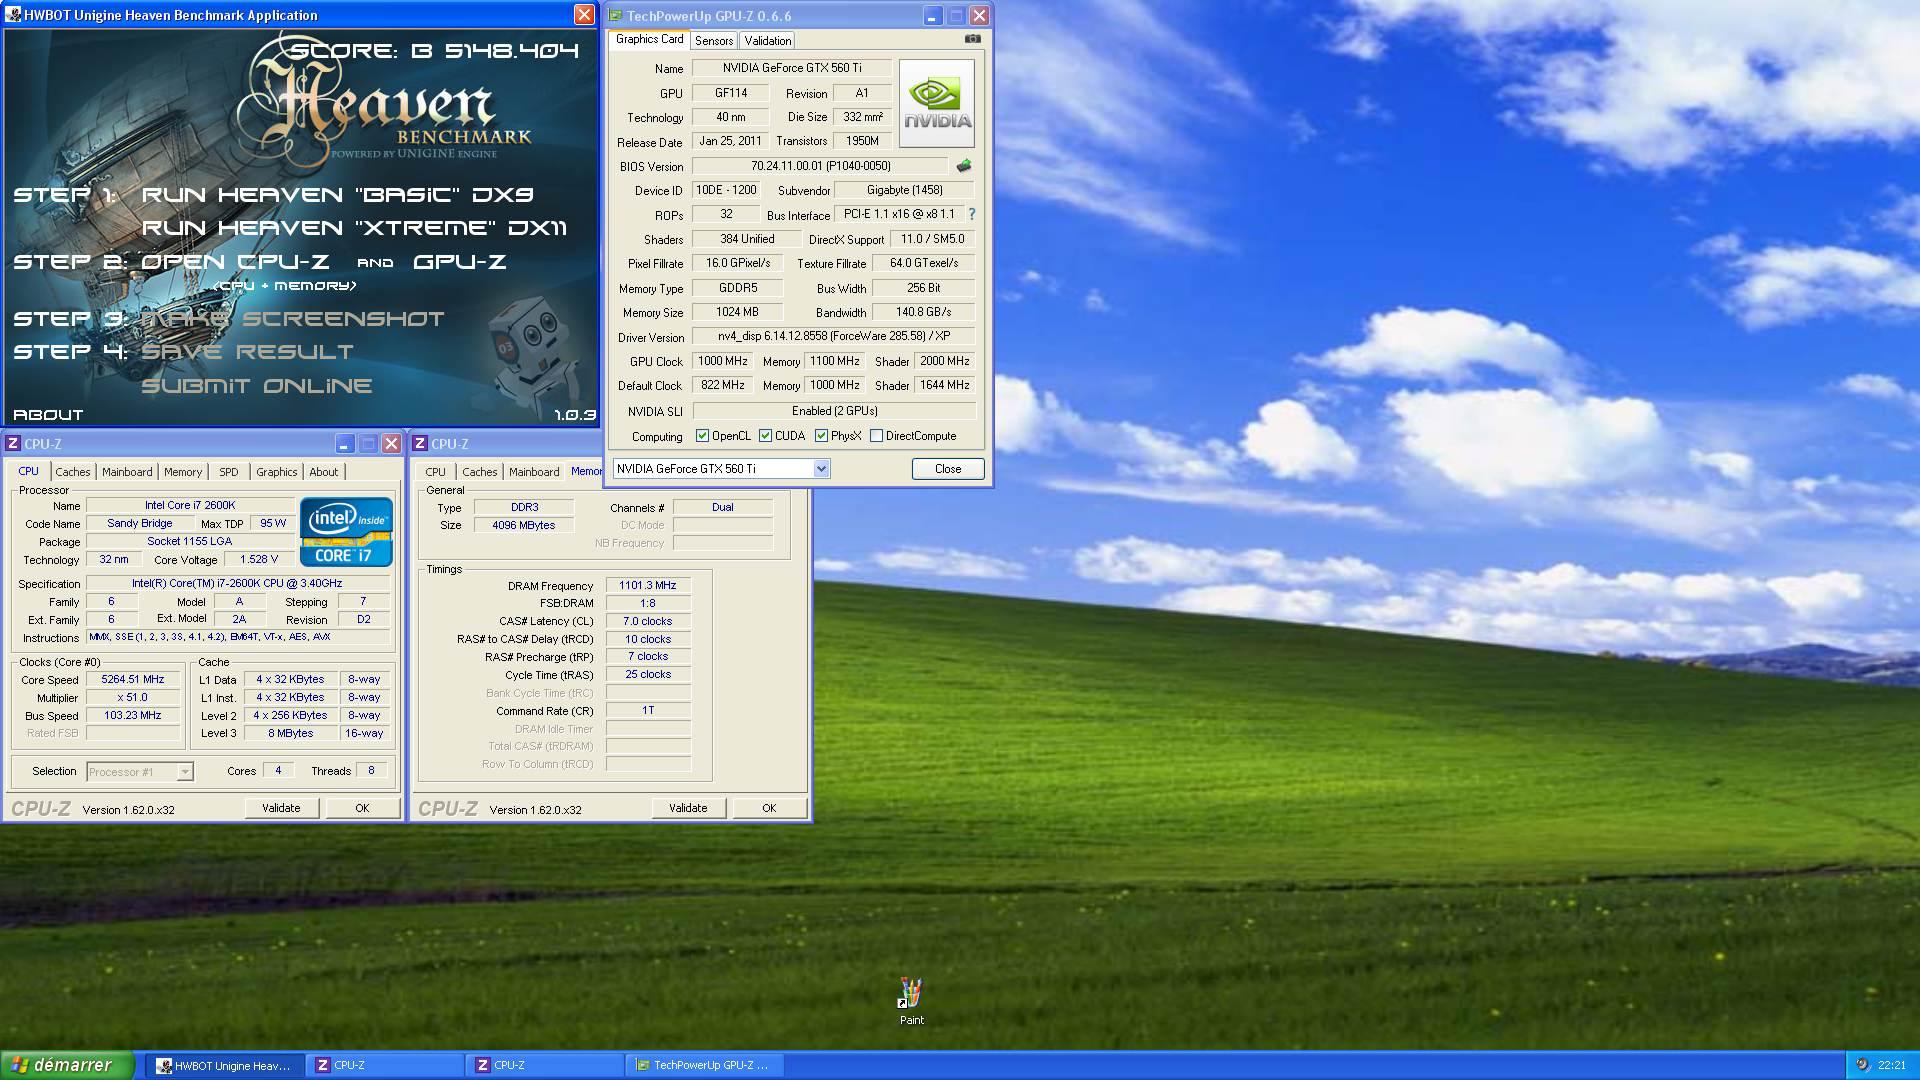This screenshot has width=1920, height=1080.
Task: Select first CPU-Z taskbar button
Action: [384, 1066]
